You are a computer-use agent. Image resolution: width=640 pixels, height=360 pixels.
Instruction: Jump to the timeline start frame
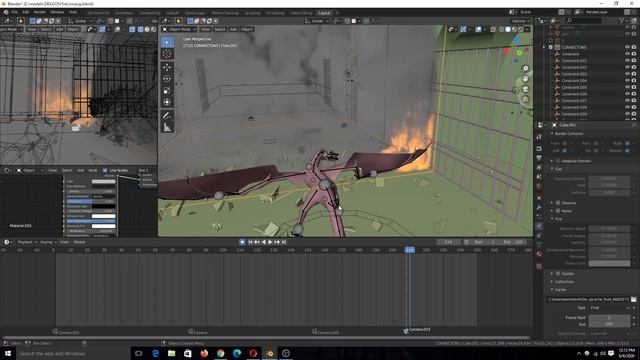point(250,242)
